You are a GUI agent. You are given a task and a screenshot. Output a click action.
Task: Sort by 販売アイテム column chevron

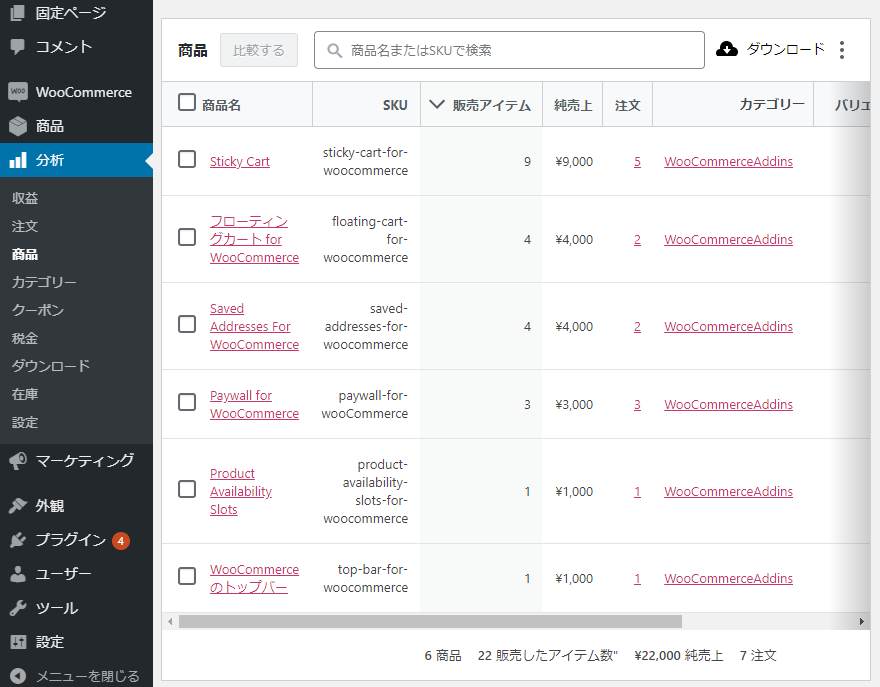pos(437,104)
